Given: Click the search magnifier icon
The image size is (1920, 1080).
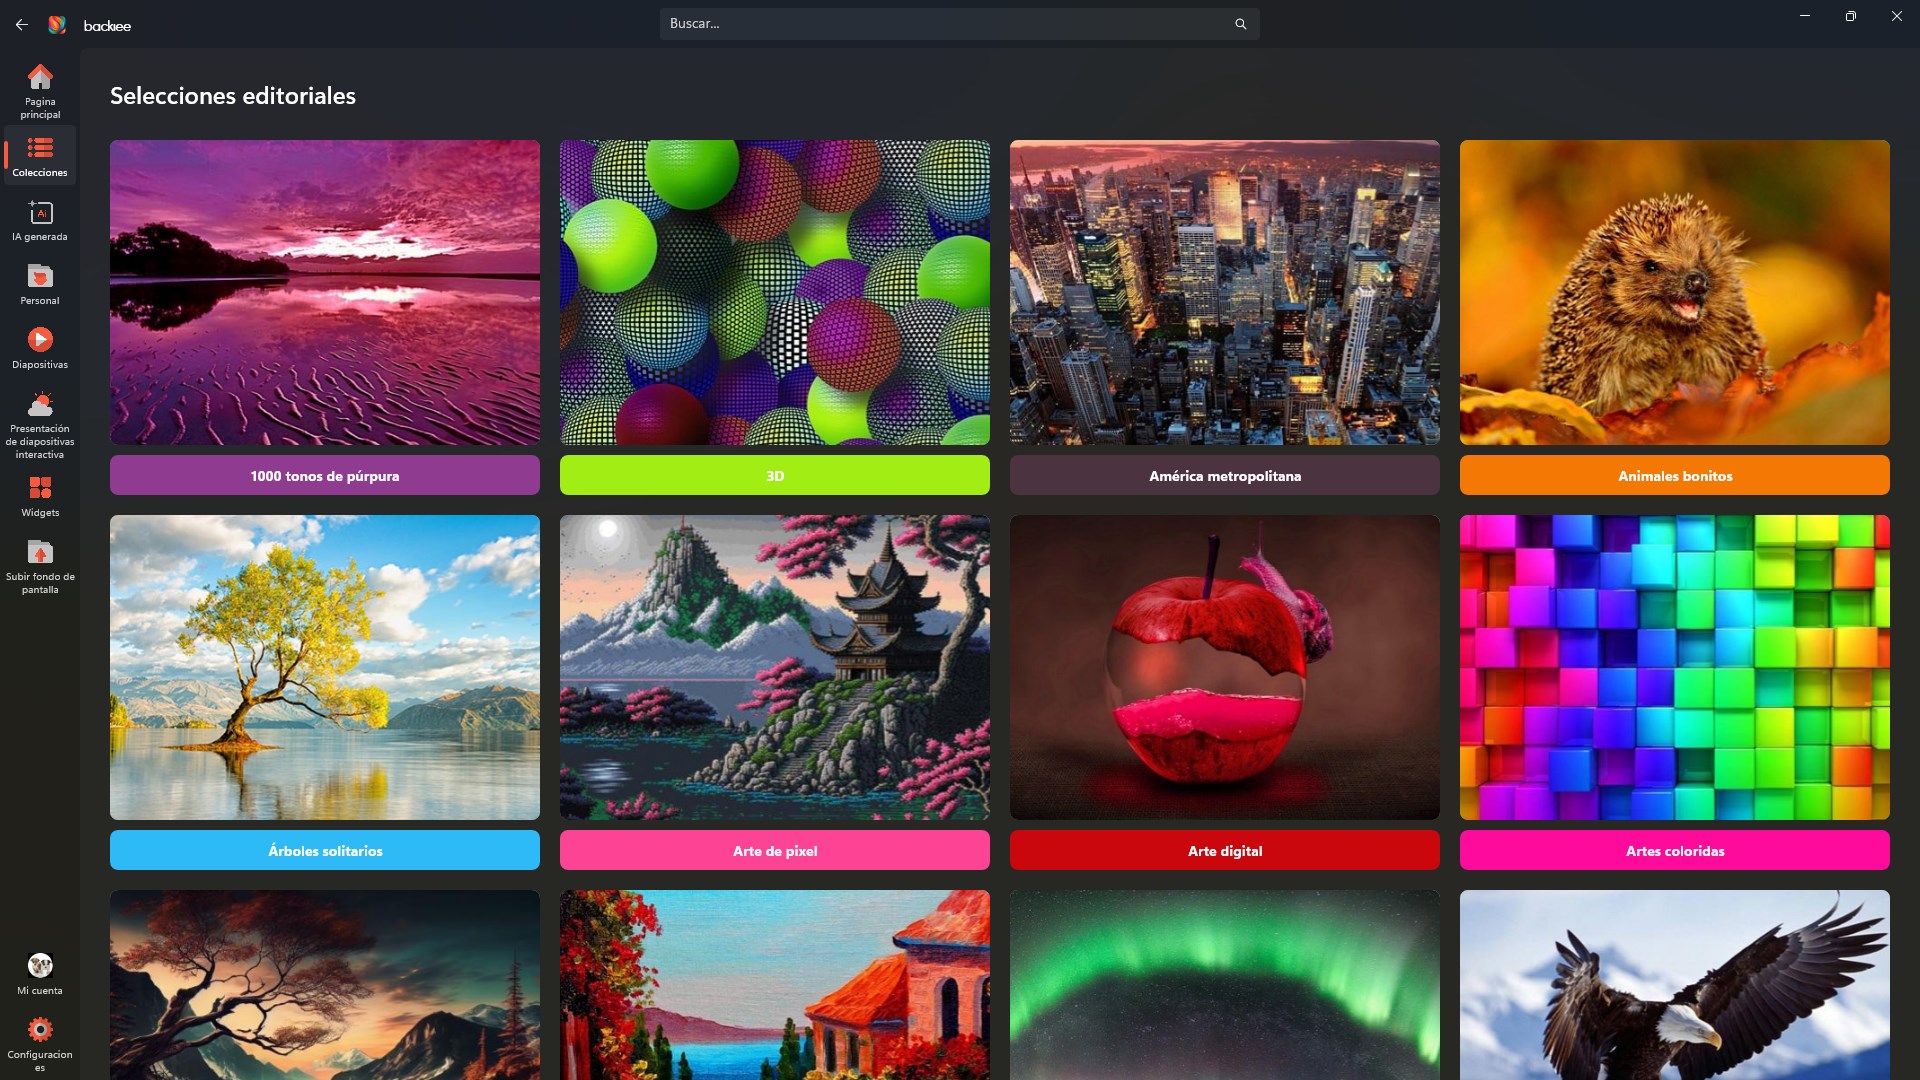Looking at the screenshot, I should [1240, 24].
